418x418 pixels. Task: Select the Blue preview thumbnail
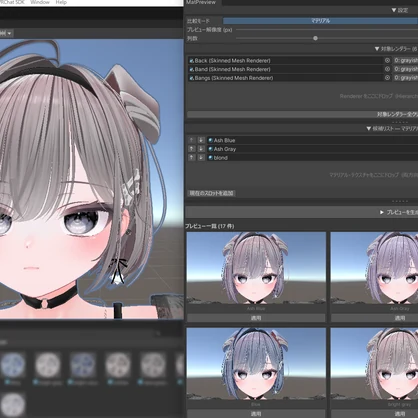[256, 364]
